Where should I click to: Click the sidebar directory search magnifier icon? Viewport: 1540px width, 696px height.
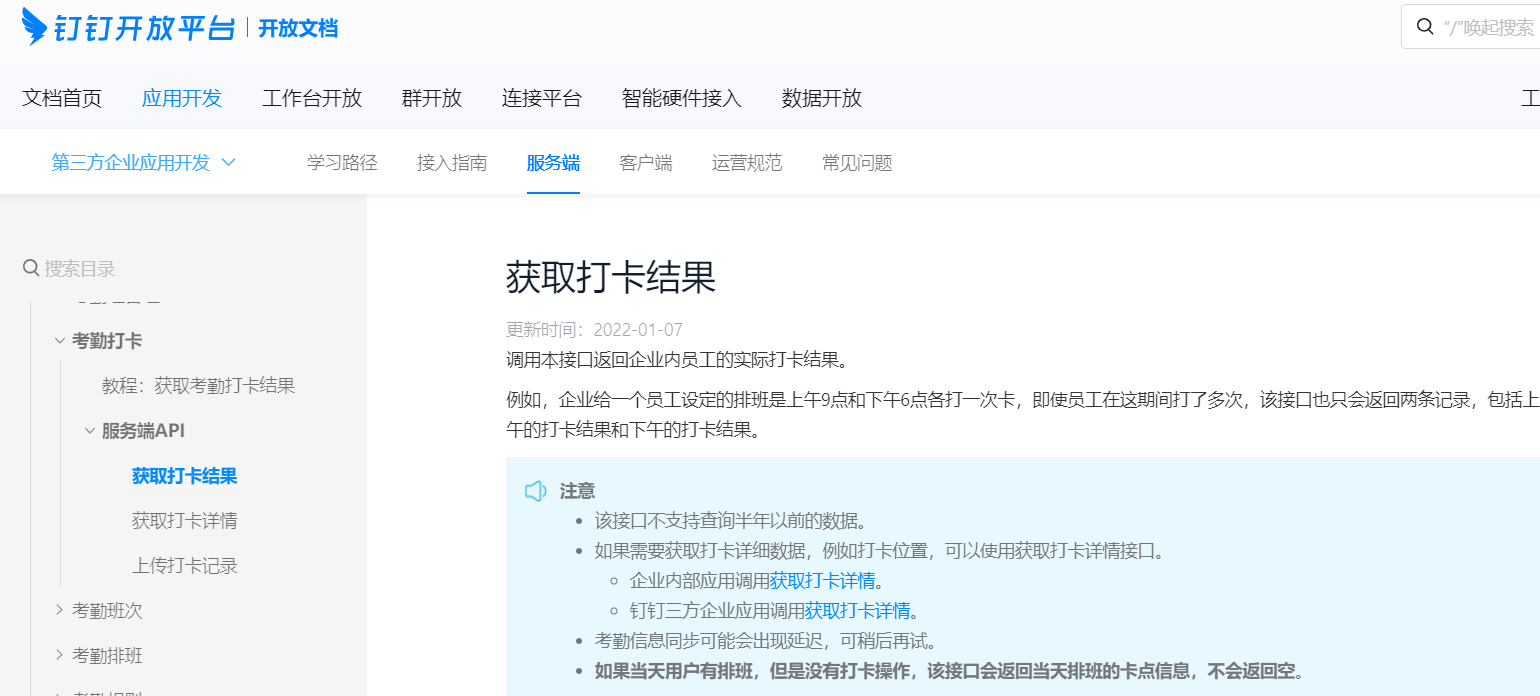tap(31, 268)
